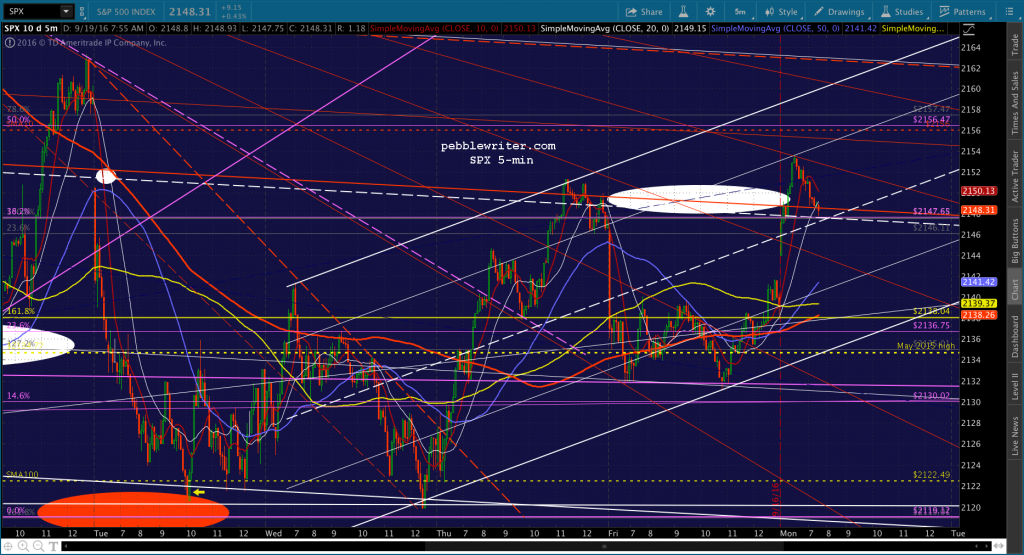1024x555 pixels.
Task: Open the flask icon next to Share
Action: click(683, 12)
